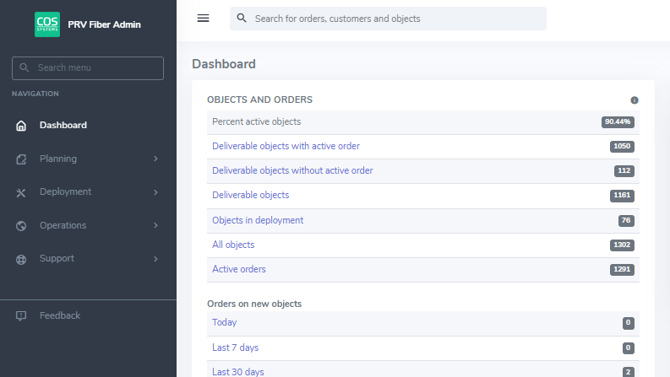Click the Deployment tools icon

(21, 193)
